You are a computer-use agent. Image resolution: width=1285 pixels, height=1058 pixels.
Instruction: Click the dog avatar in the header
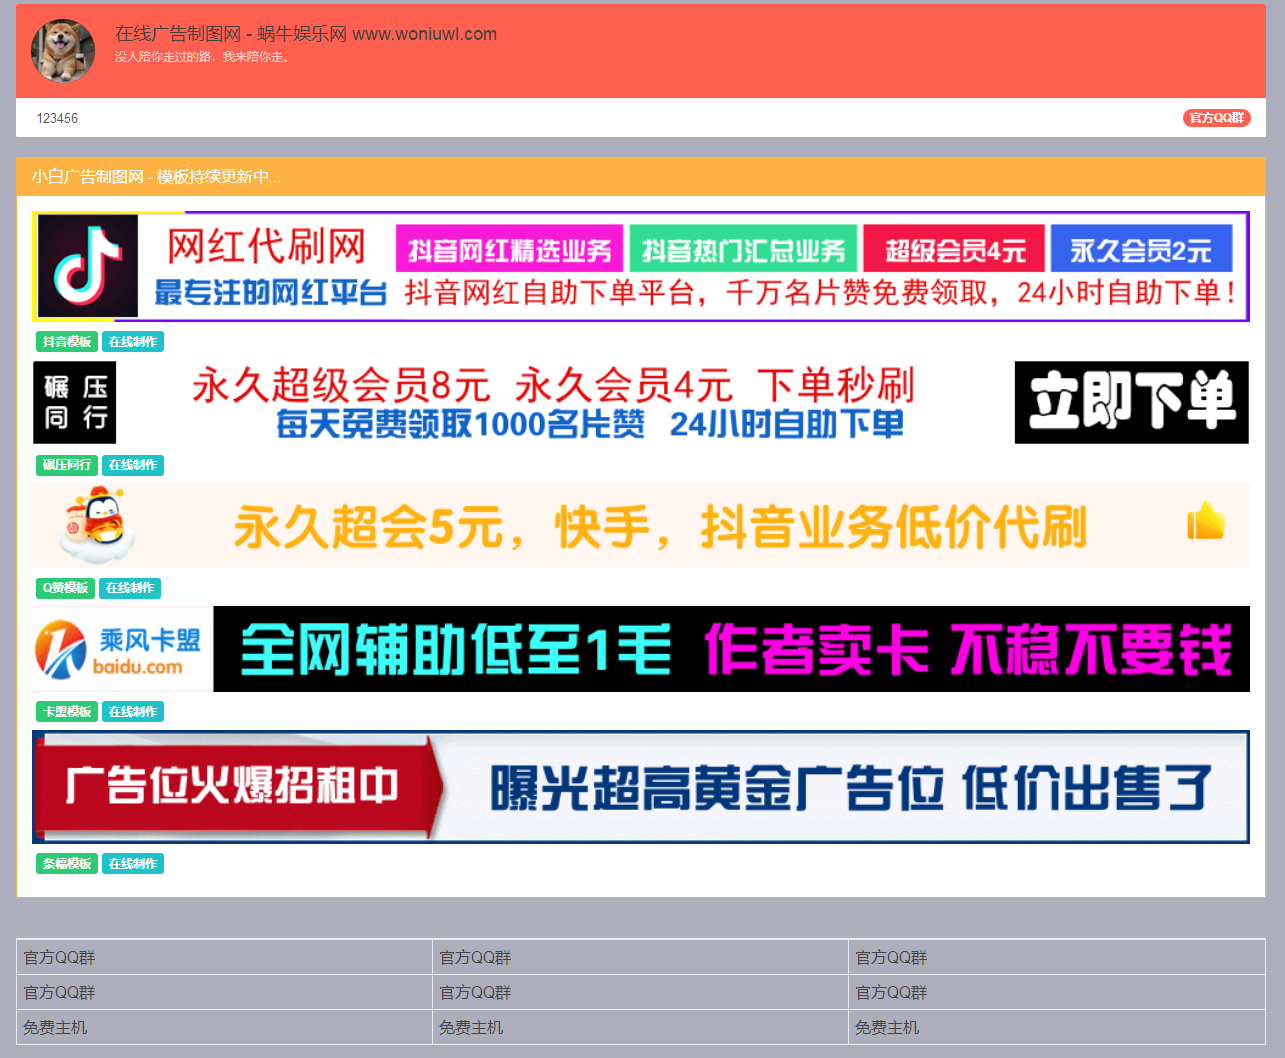tap(62, 49)
